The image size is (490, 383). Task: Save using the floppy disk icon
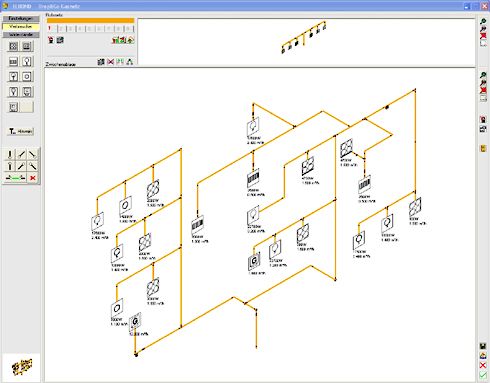(x=483, y=346)
